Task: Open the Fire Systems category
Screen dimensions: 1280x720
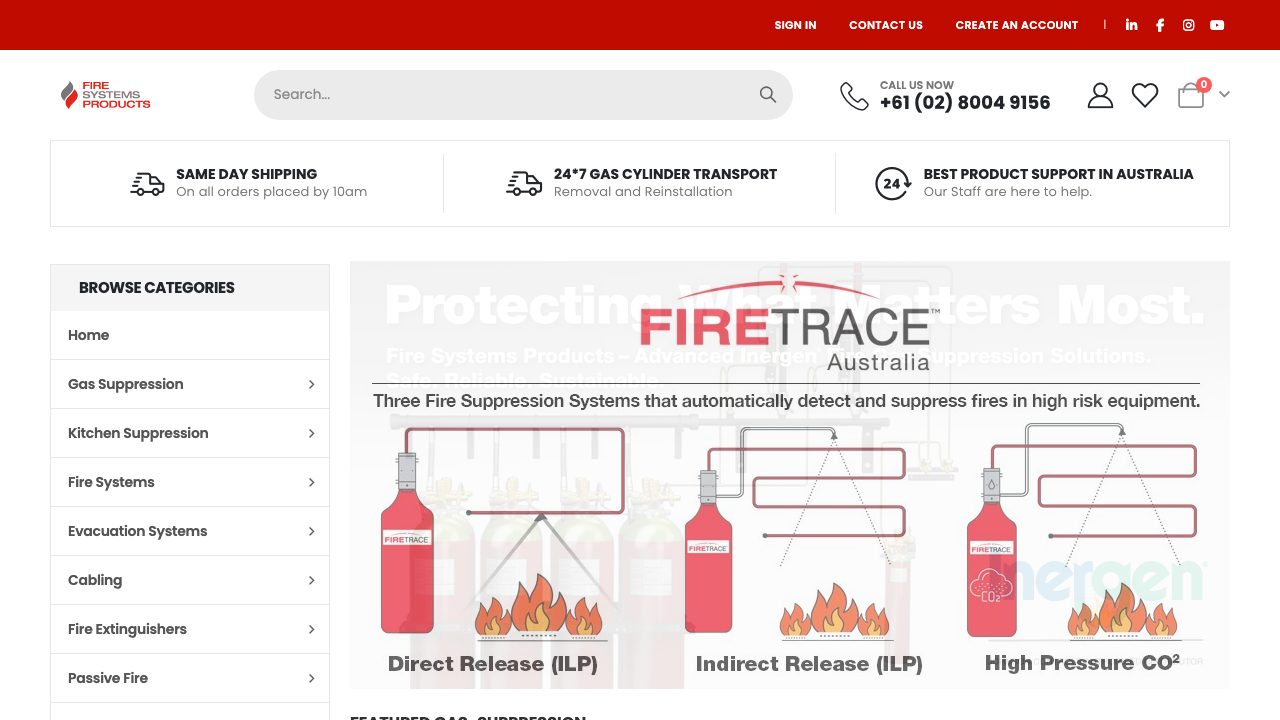Action: tap(111, 482)
